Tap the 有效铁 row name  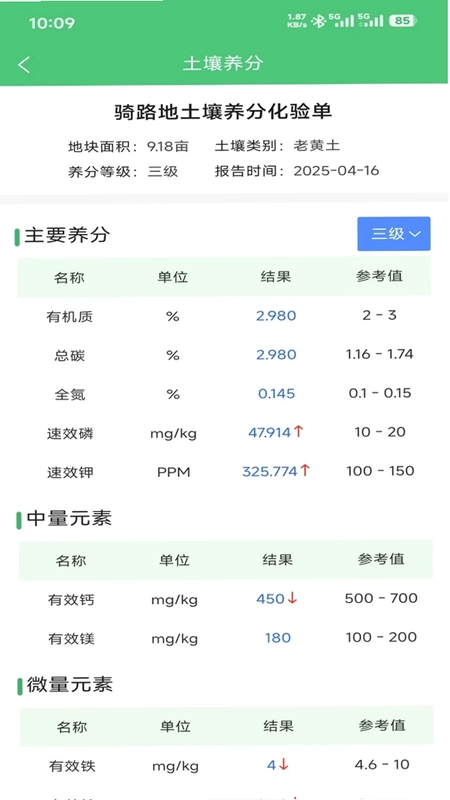pyautogui.click(x=72, y=766)
